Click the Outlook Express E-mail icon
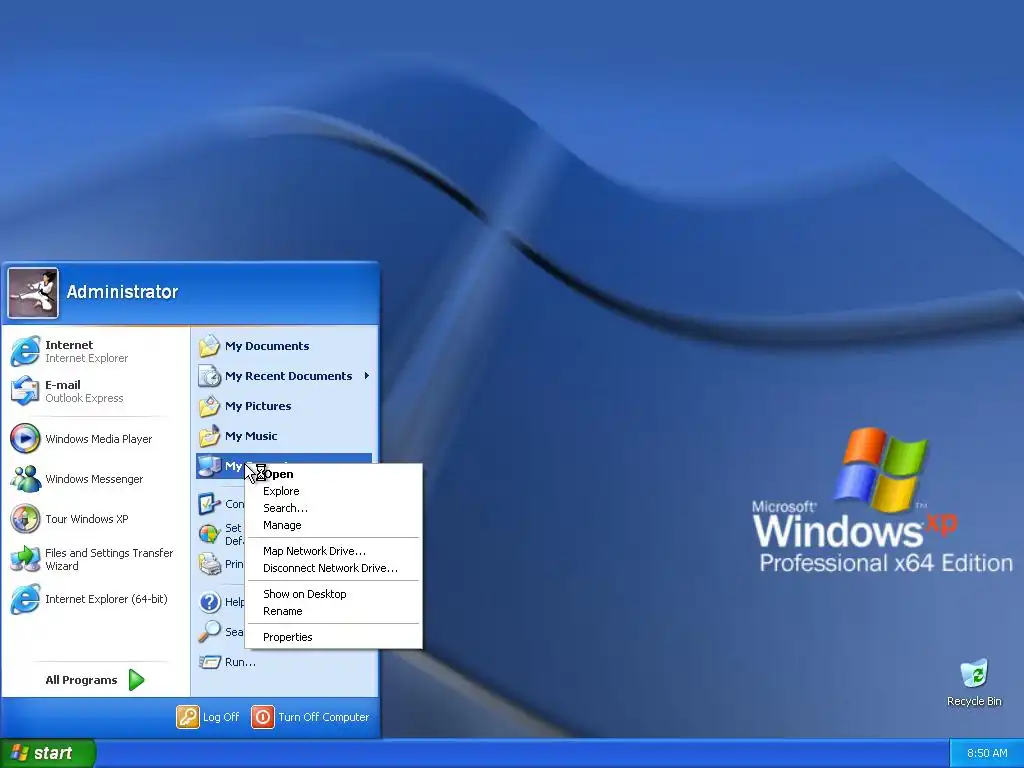This screenshot has height=768, width=1024. pyautogui.click(x=25, y=391)
